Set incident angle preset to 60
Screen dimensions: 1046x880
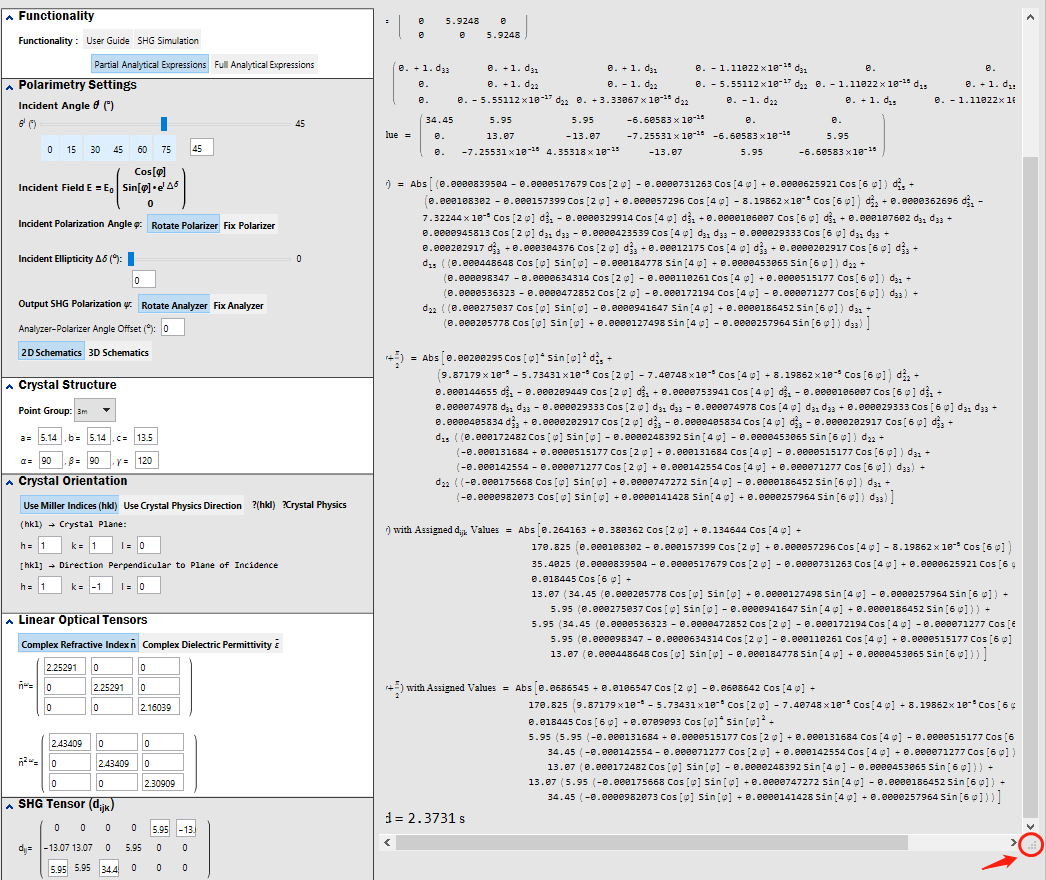142,149
